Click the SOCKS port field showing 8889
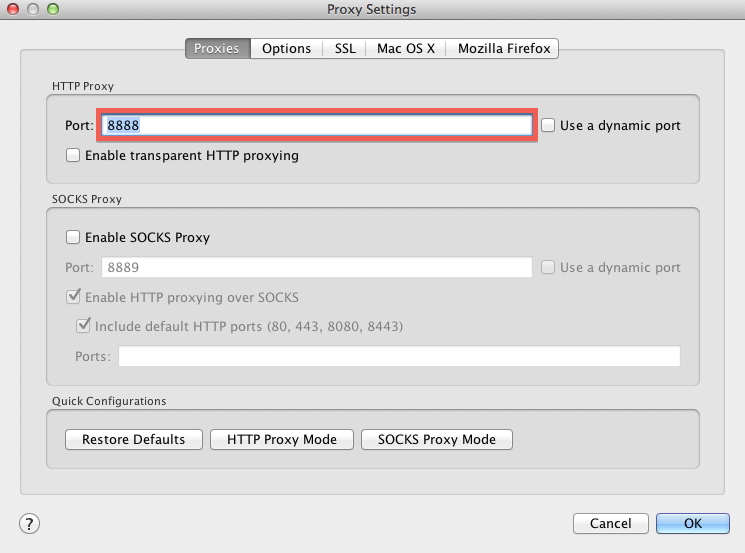This screenshot has height=553, width=745. (317, 267)
